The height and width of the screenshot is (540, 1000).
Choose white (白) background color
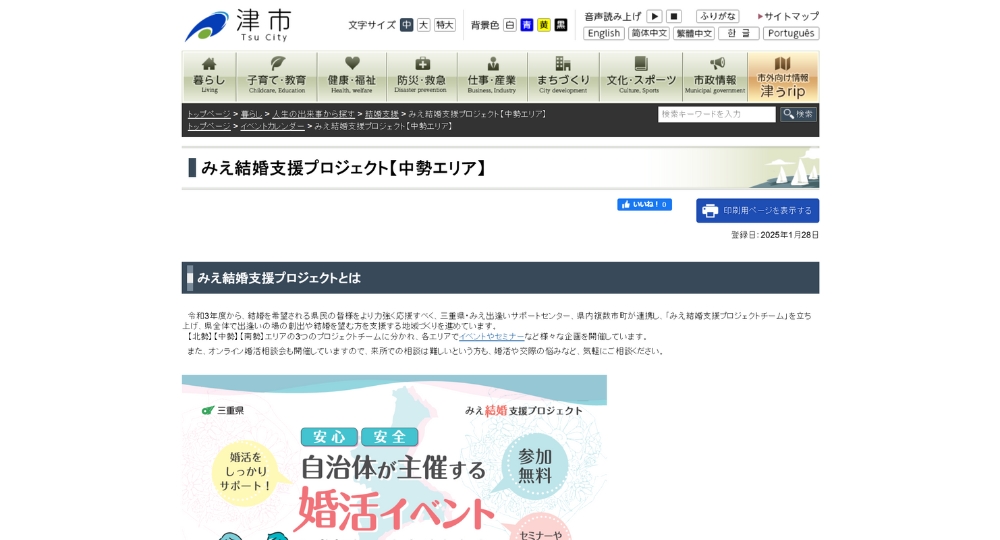510,25
